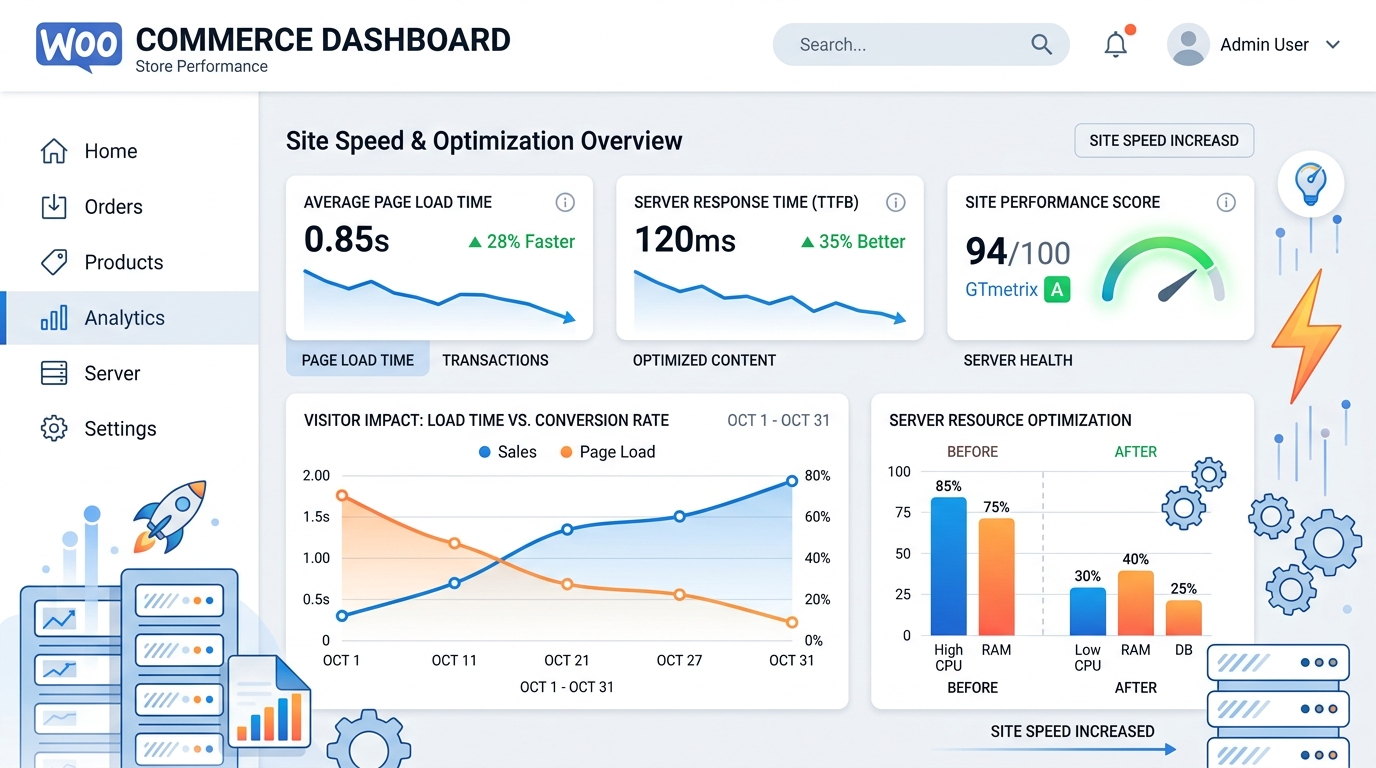Open info popup on Server Response Time card
The width and height of the screenshot is (1376, 768).
click(x=896, y=202)
